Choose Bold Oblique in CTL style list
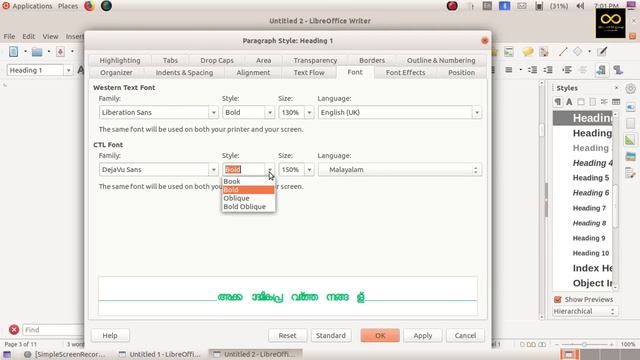This screenshot has height=360, width=640. 249,207
